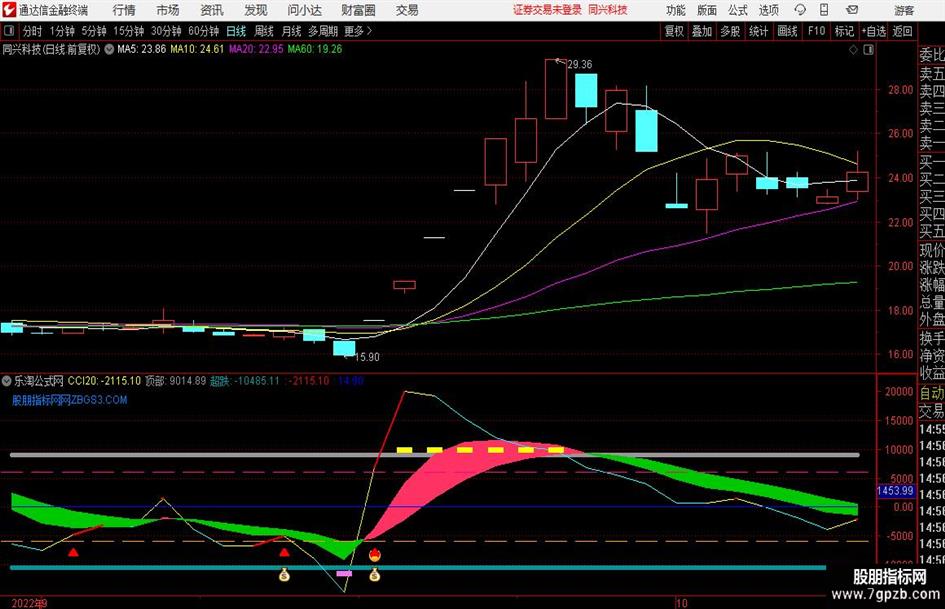This screenshot has width=945, height=609.
Task: Click the CCI20 indicator value label
Action: (x=104, y=381)
